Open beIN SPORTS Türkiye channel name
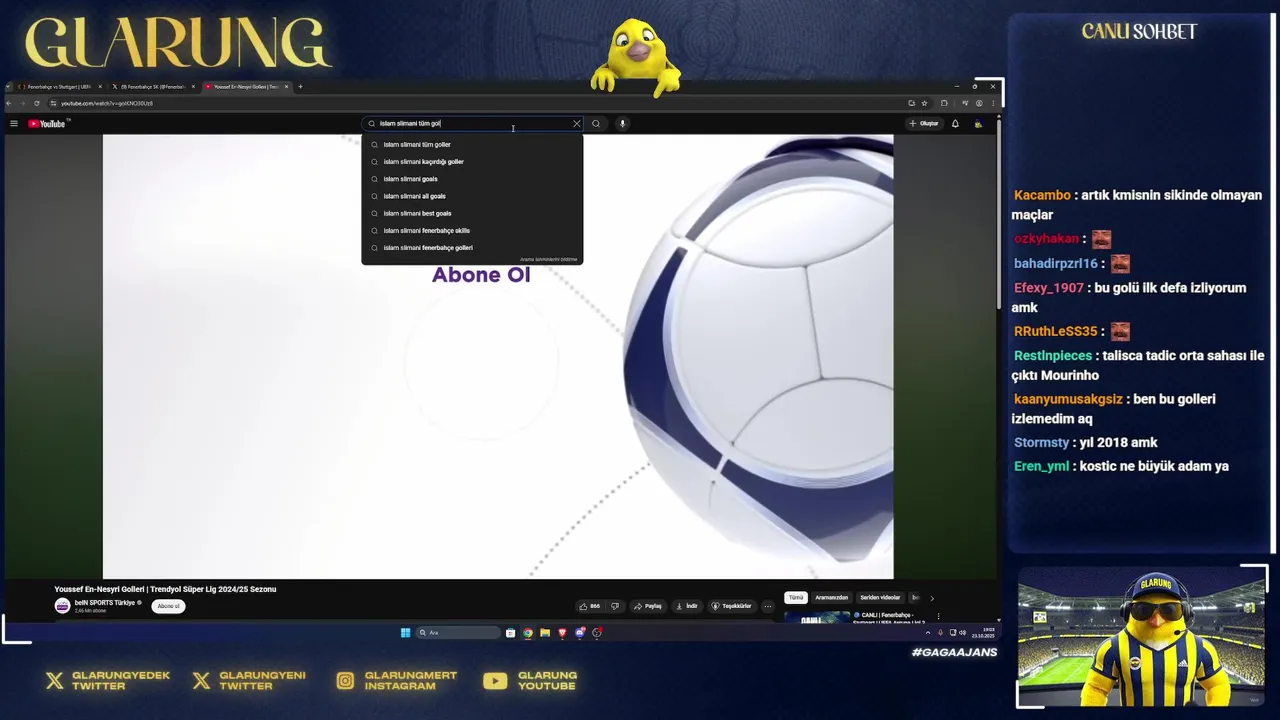This screenshot has width=1280, height=720. [105, 603]
